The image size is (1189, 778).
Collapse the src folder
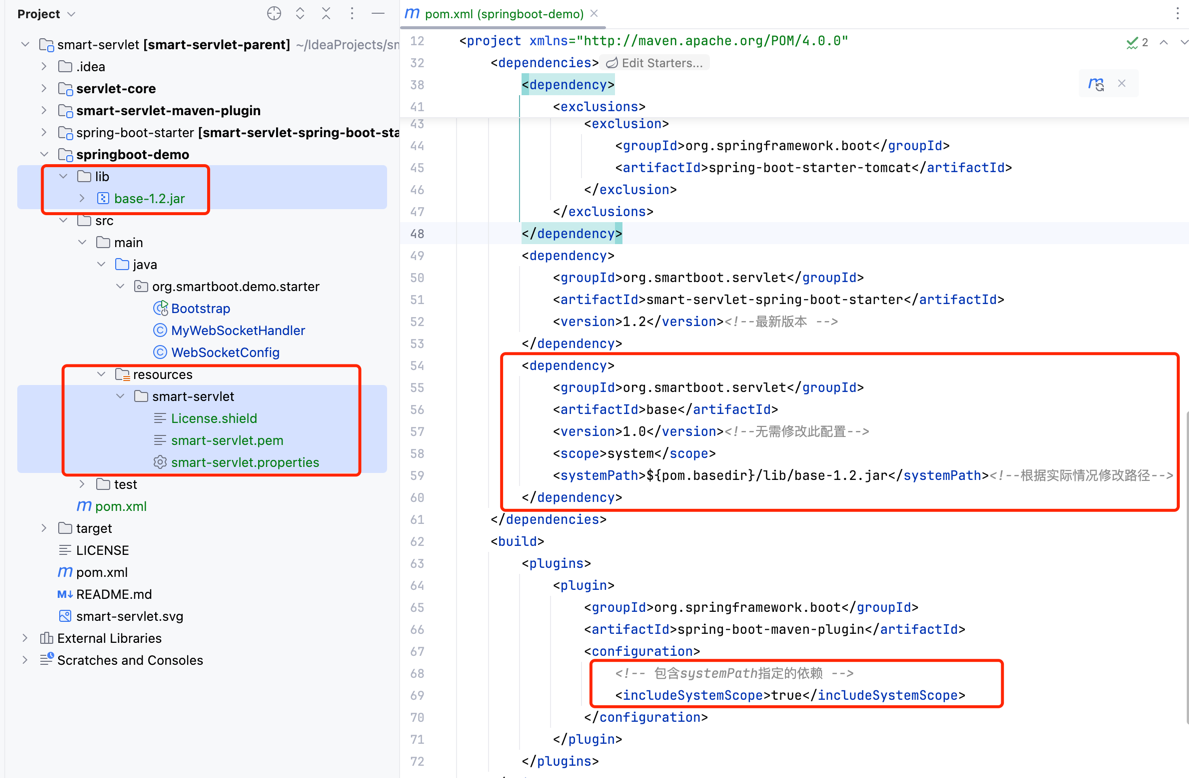[x=64, y=221]
